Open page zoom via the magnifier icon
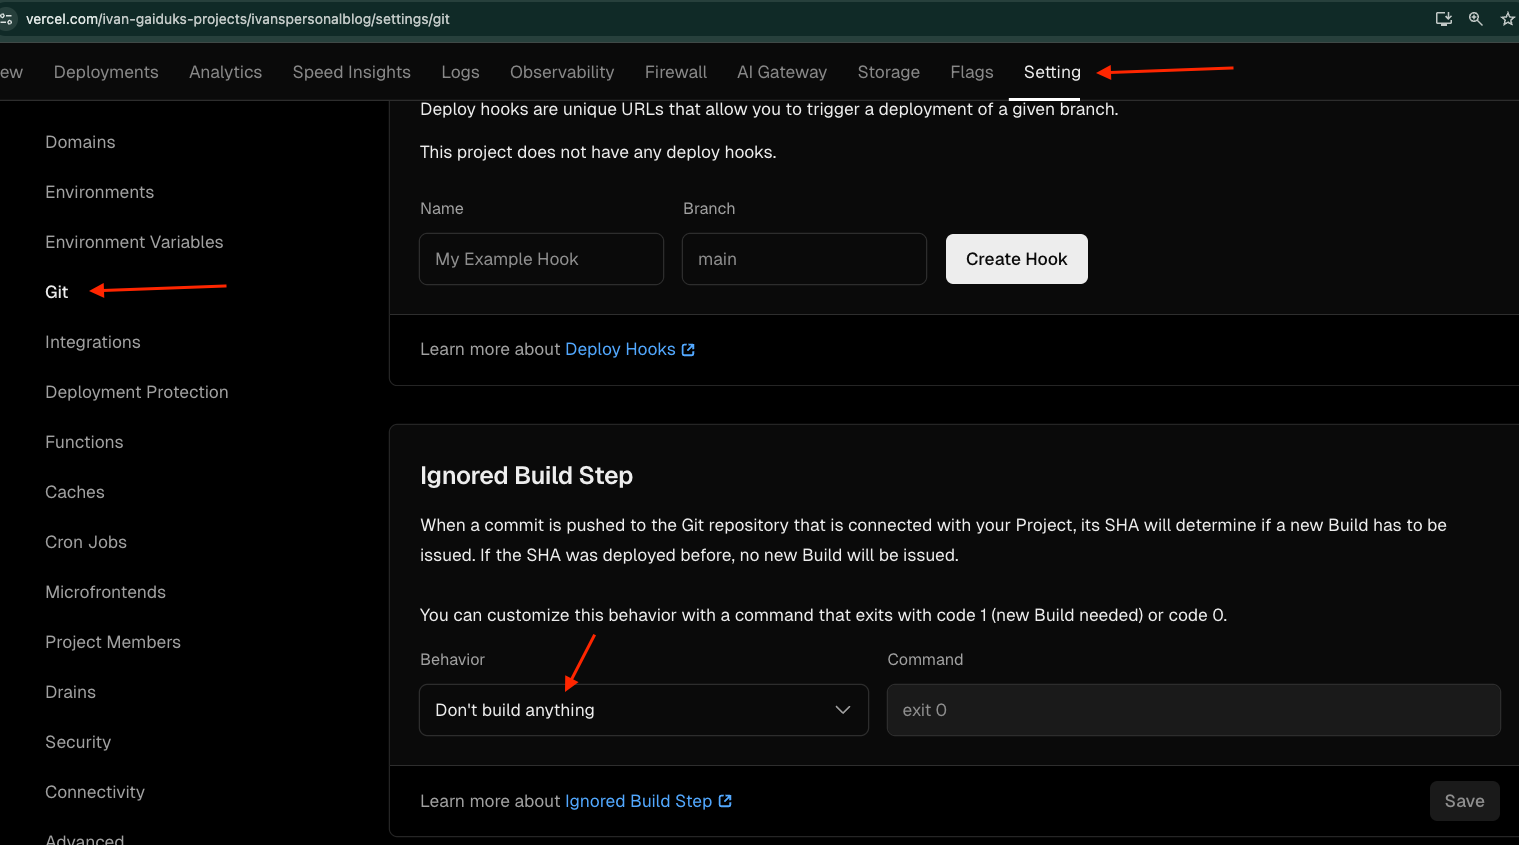The image size is (1519, 845). (1476, 18)
